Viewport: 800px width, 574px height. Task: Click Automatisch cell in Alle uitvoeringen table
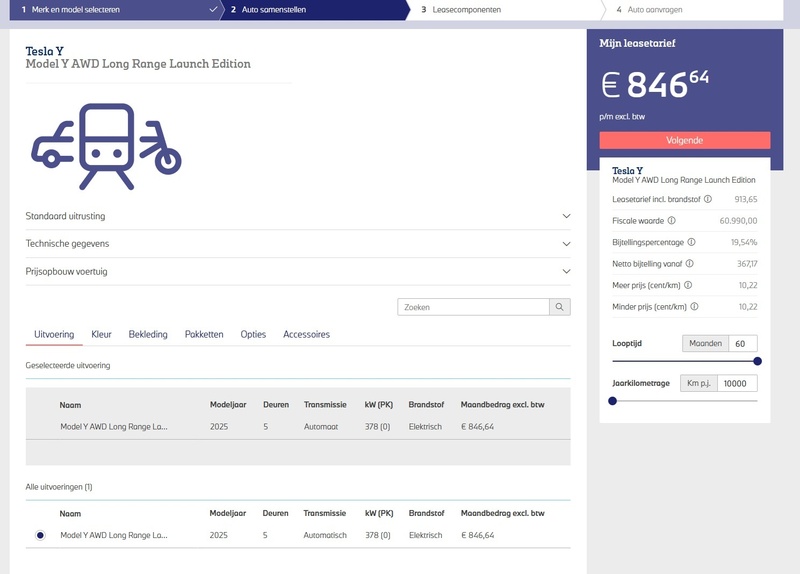325,535
